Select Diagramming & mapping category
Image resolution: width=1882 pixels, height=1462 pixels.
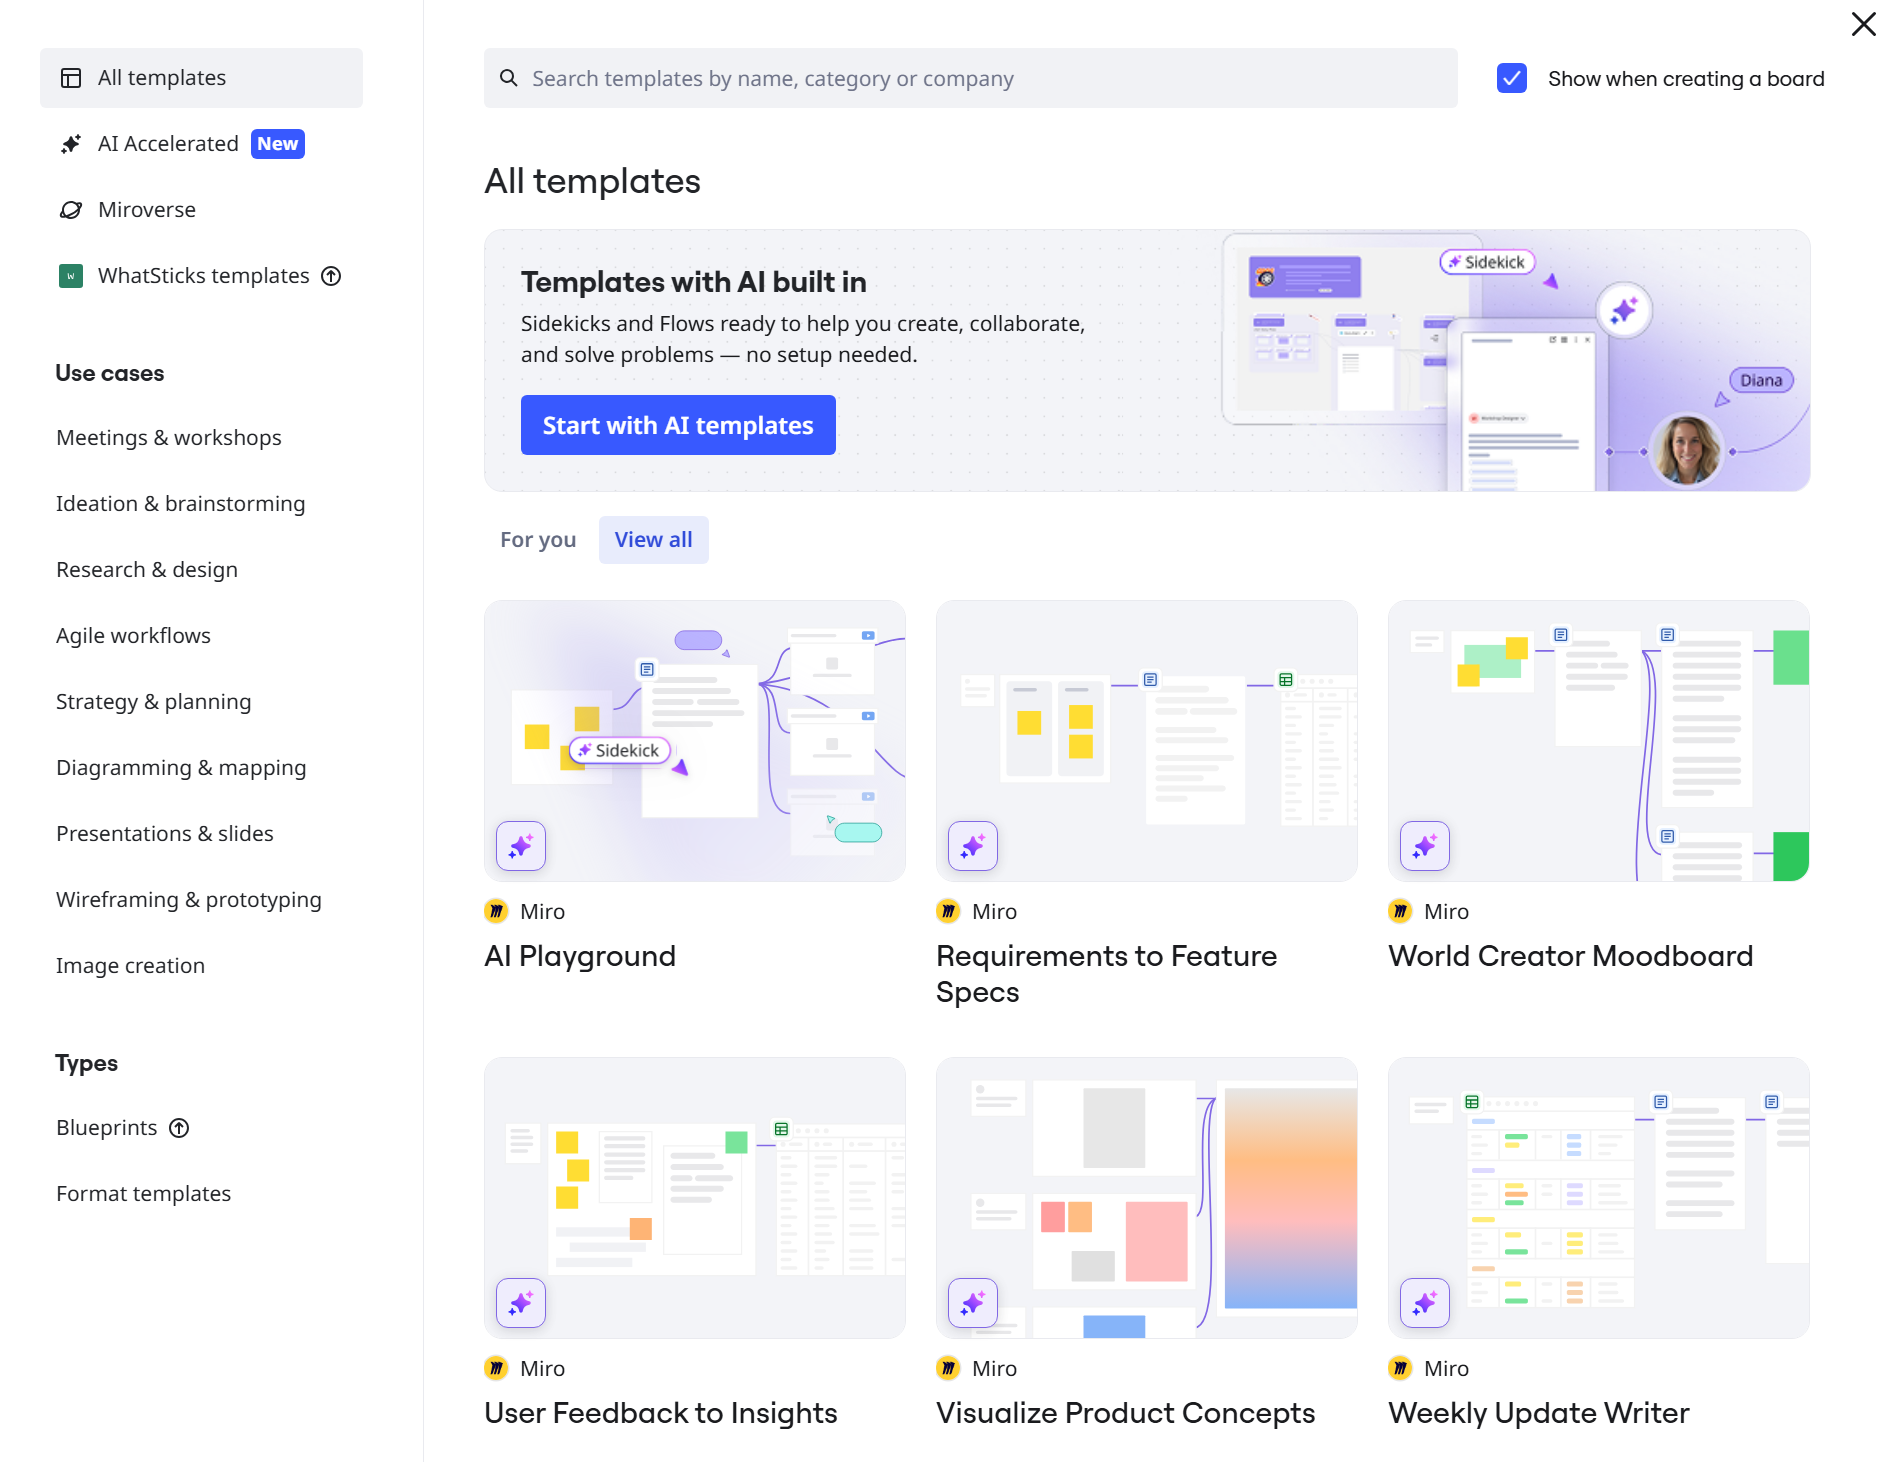[x=181, y=768]
